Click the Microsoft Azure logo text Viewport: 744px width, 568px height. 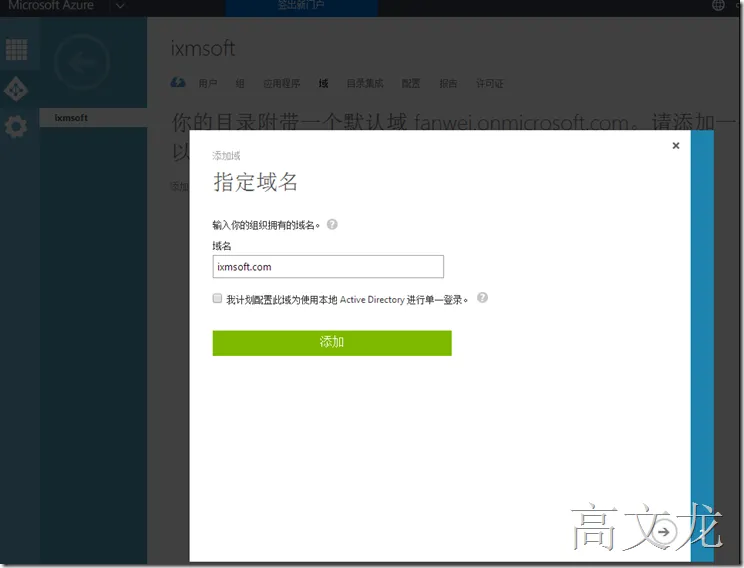pyautogui.click(x=51, y=6)
